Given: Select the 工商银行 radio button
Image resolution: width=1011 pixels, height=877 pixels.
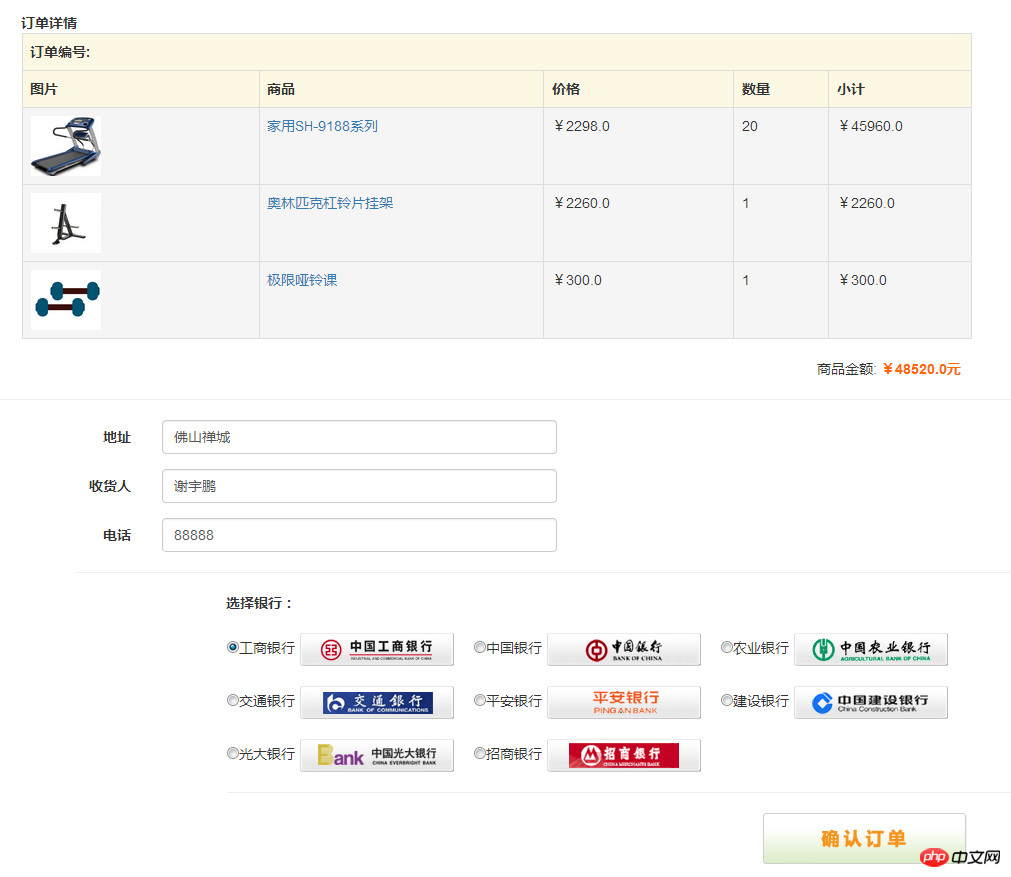Looking at the screenshot, I should [233, 647].
